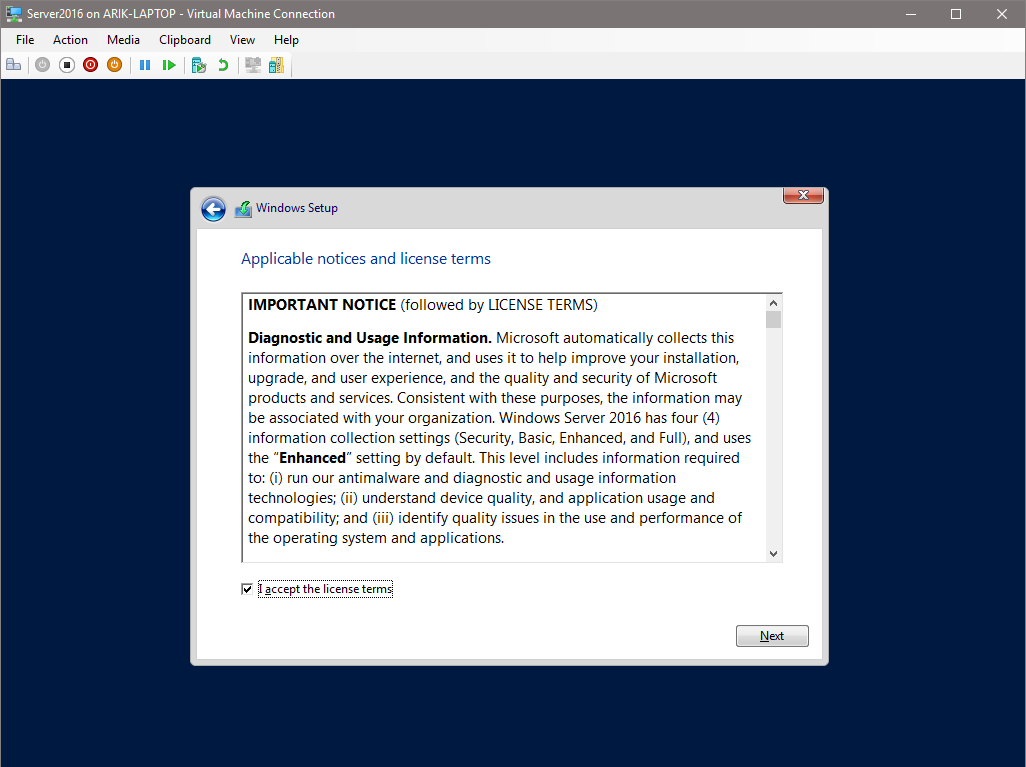Click the Next button

(x=772, y=636)
